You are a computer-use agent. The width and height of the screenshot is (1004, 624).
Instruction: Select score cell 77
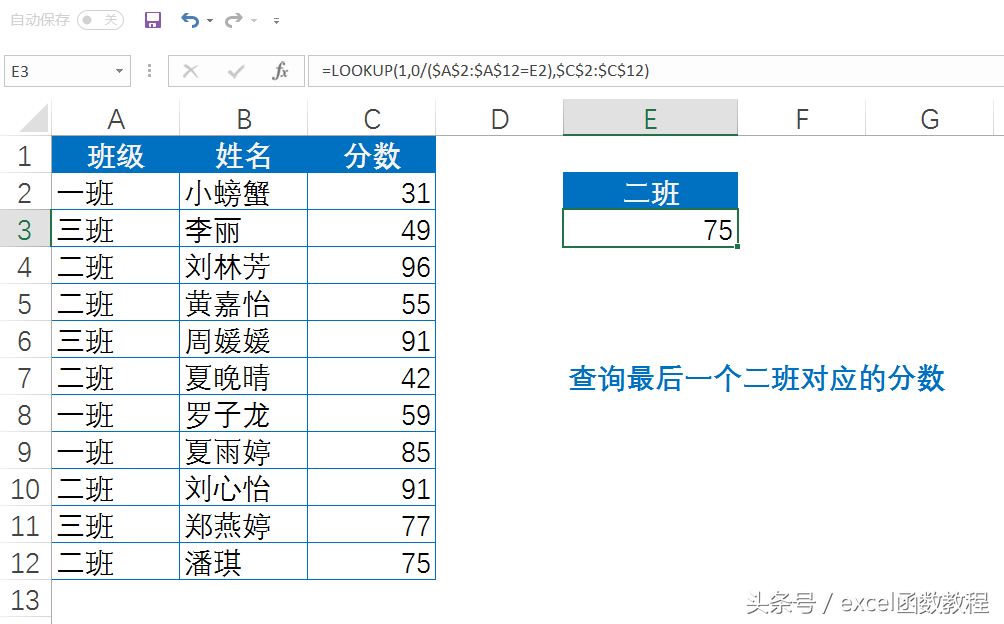(x=372, y=526)
